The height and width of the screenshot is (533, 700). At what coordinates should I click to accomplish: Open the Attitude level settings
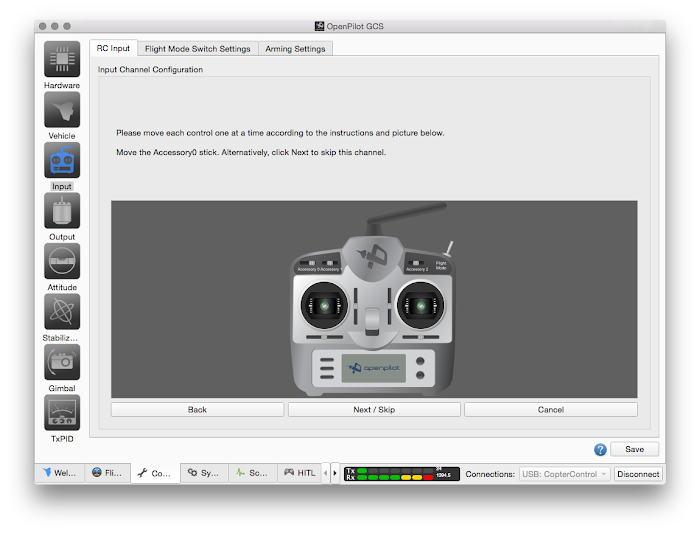coord(62,261)
